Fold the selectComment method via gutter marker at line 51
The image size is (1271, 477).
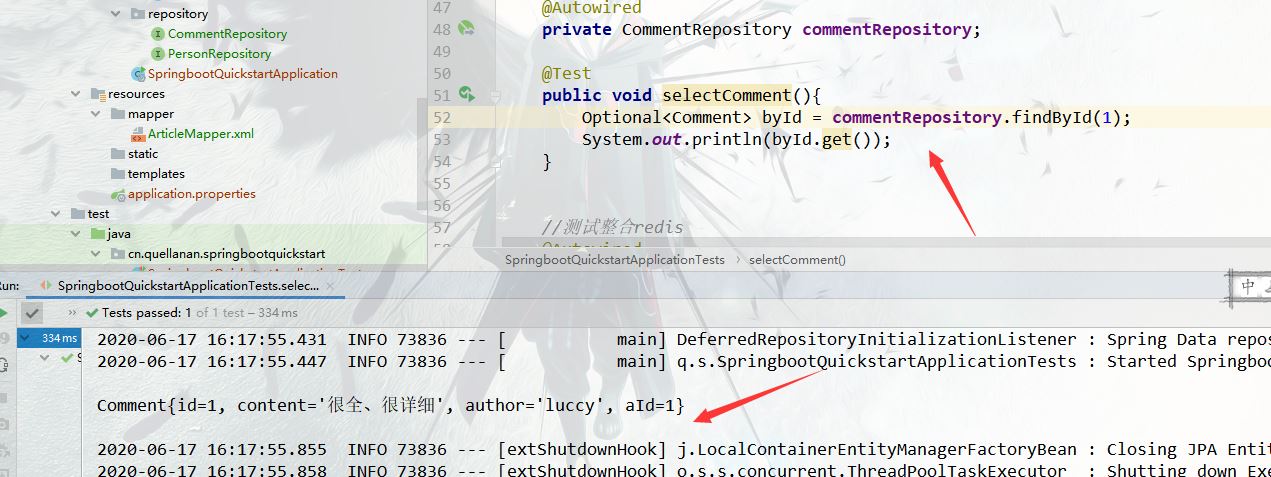point(497,95)
